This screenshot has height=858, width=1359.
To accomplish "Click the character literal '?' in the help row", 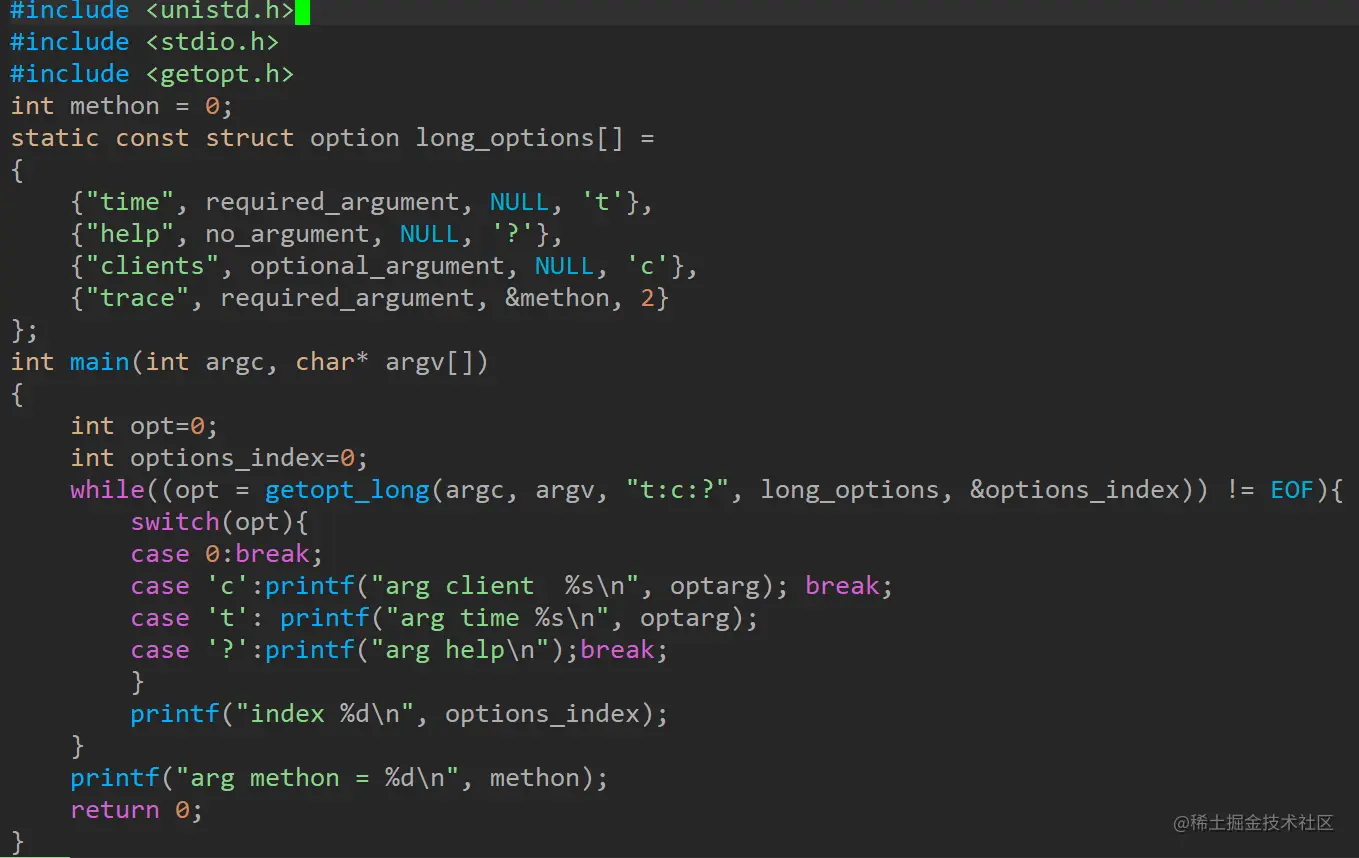I will (512, 234).
